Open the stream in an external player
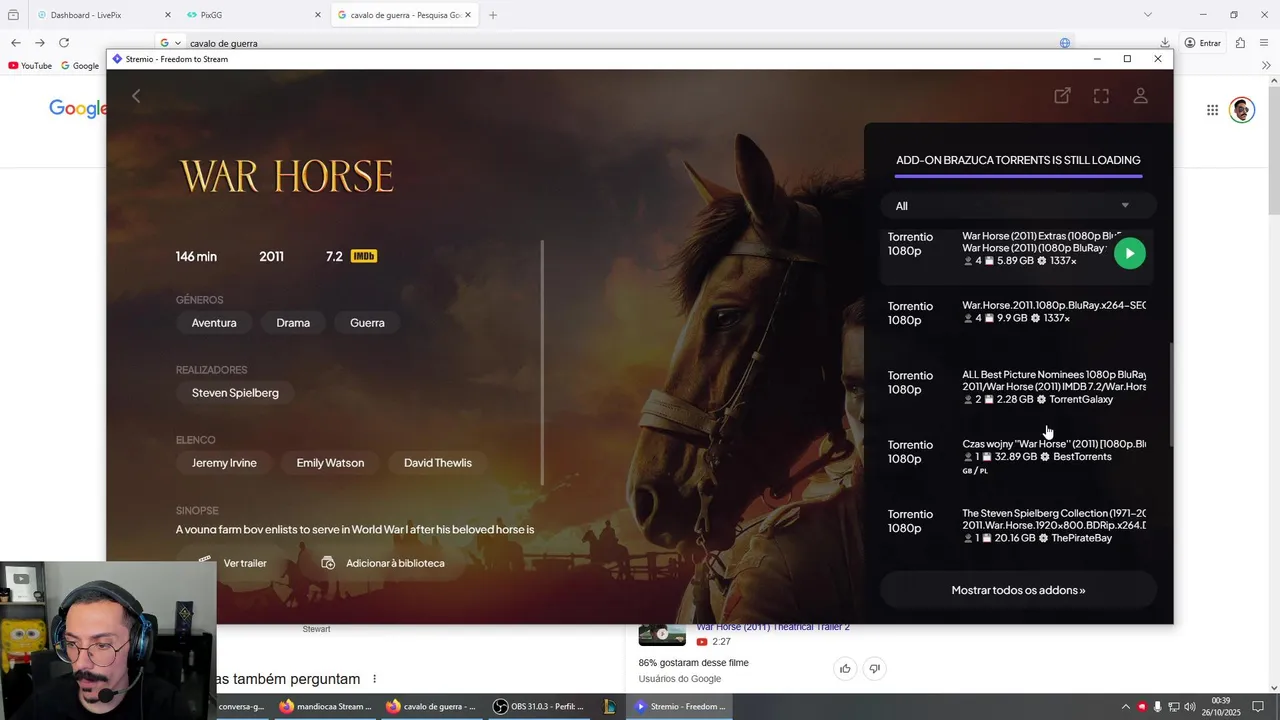This screenshot has width=1280, height=720. (1062, 96)
